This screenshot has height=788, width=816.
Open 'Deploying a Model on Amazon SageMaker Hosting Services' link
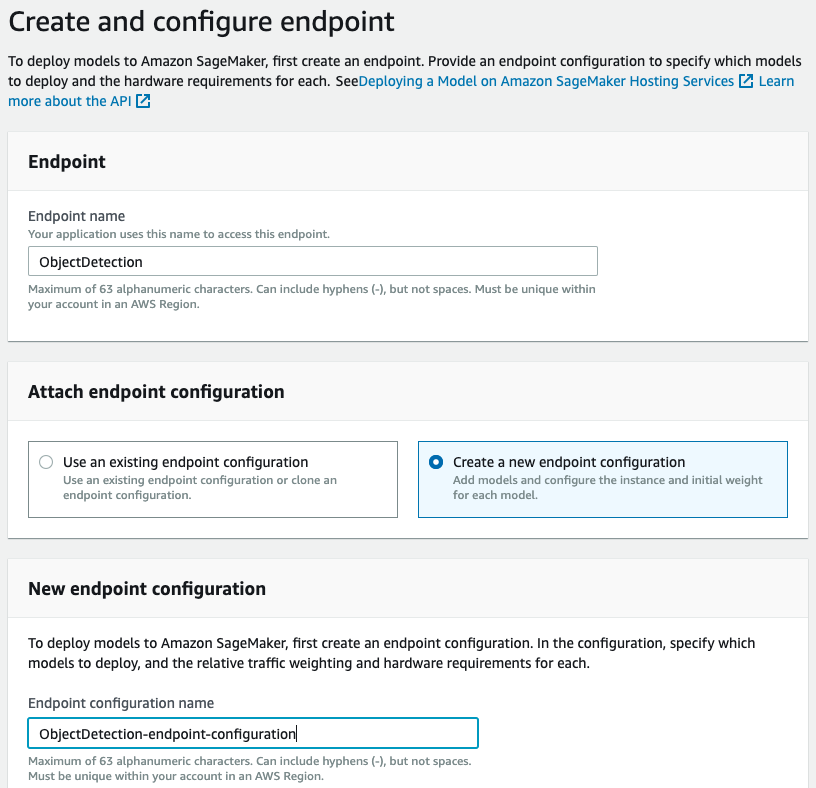[546, 81]
